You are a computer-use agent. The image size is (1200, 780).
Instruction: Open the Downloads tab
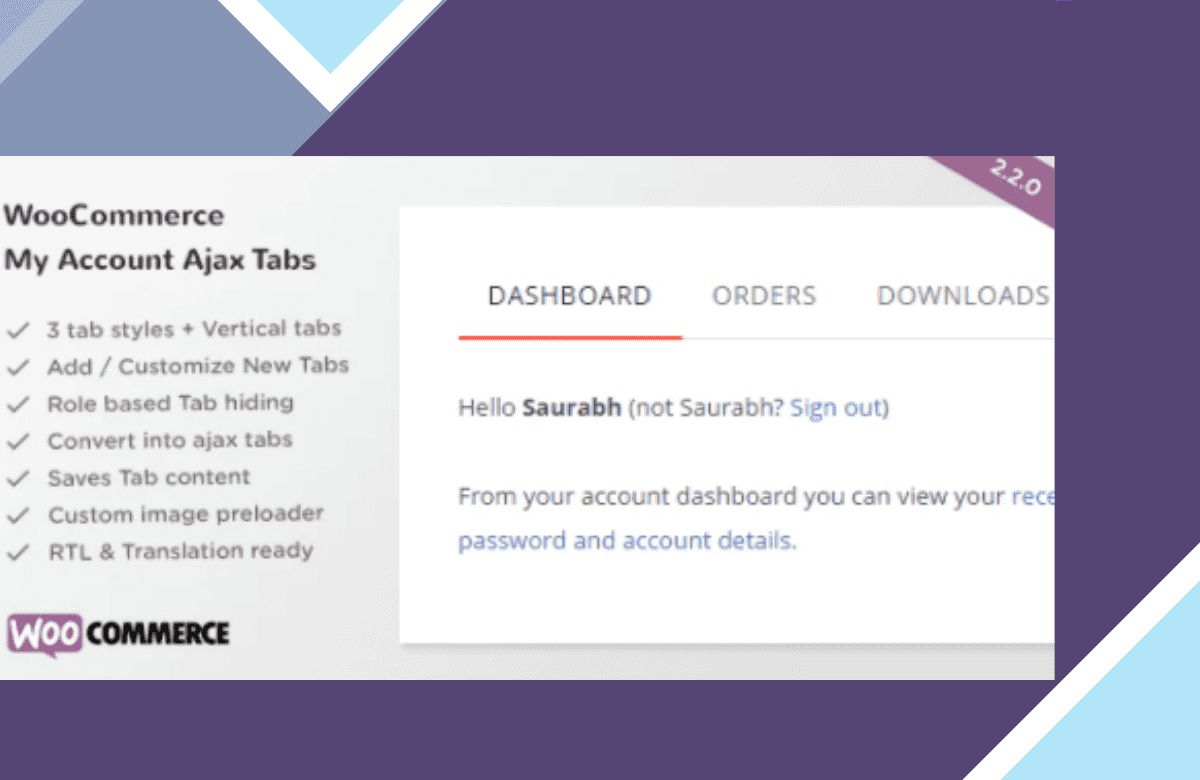coord(963,296)
